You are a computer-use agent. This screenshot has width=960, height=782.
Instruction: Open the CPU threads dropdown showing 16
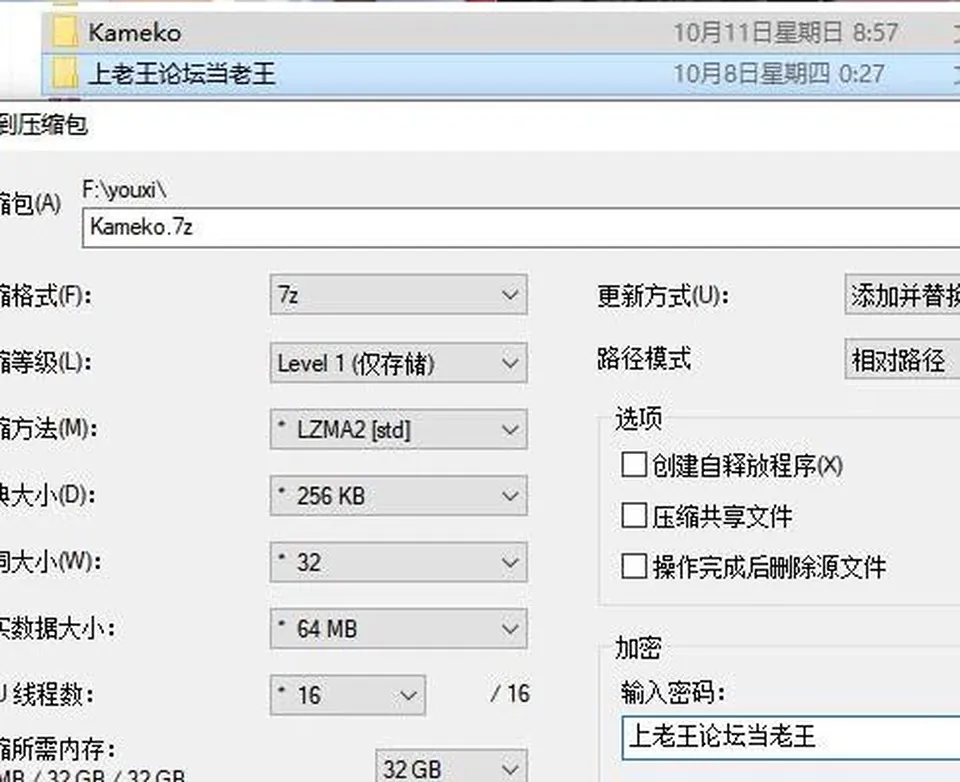pos(347,695)
